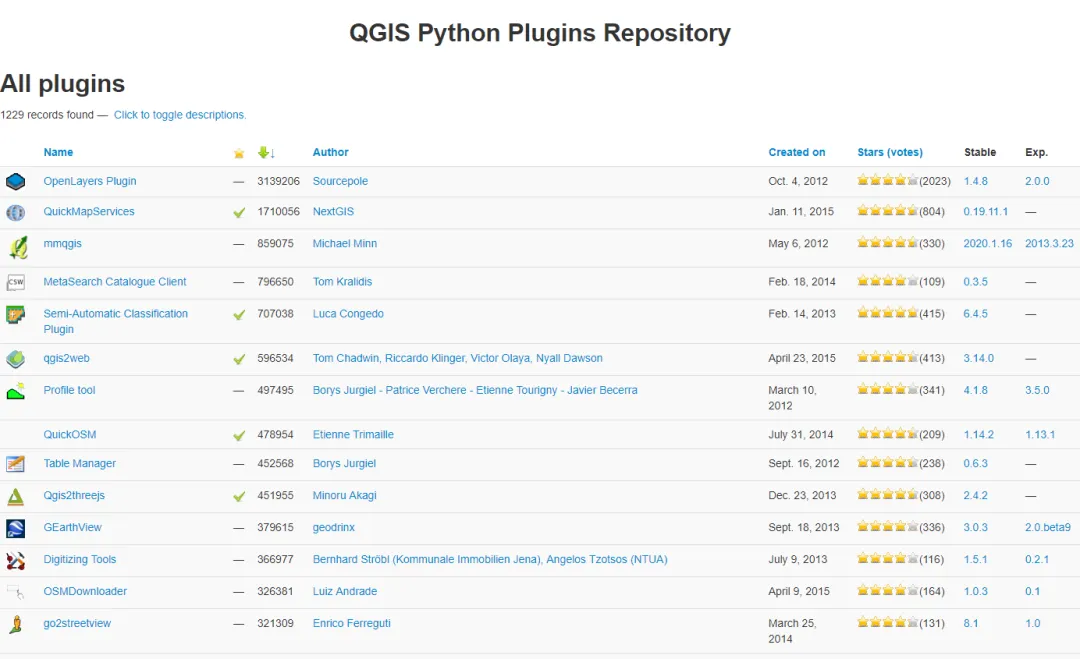1080x659 pixels.
Task: Sort the table by Author column
Action: click(330, 153)
